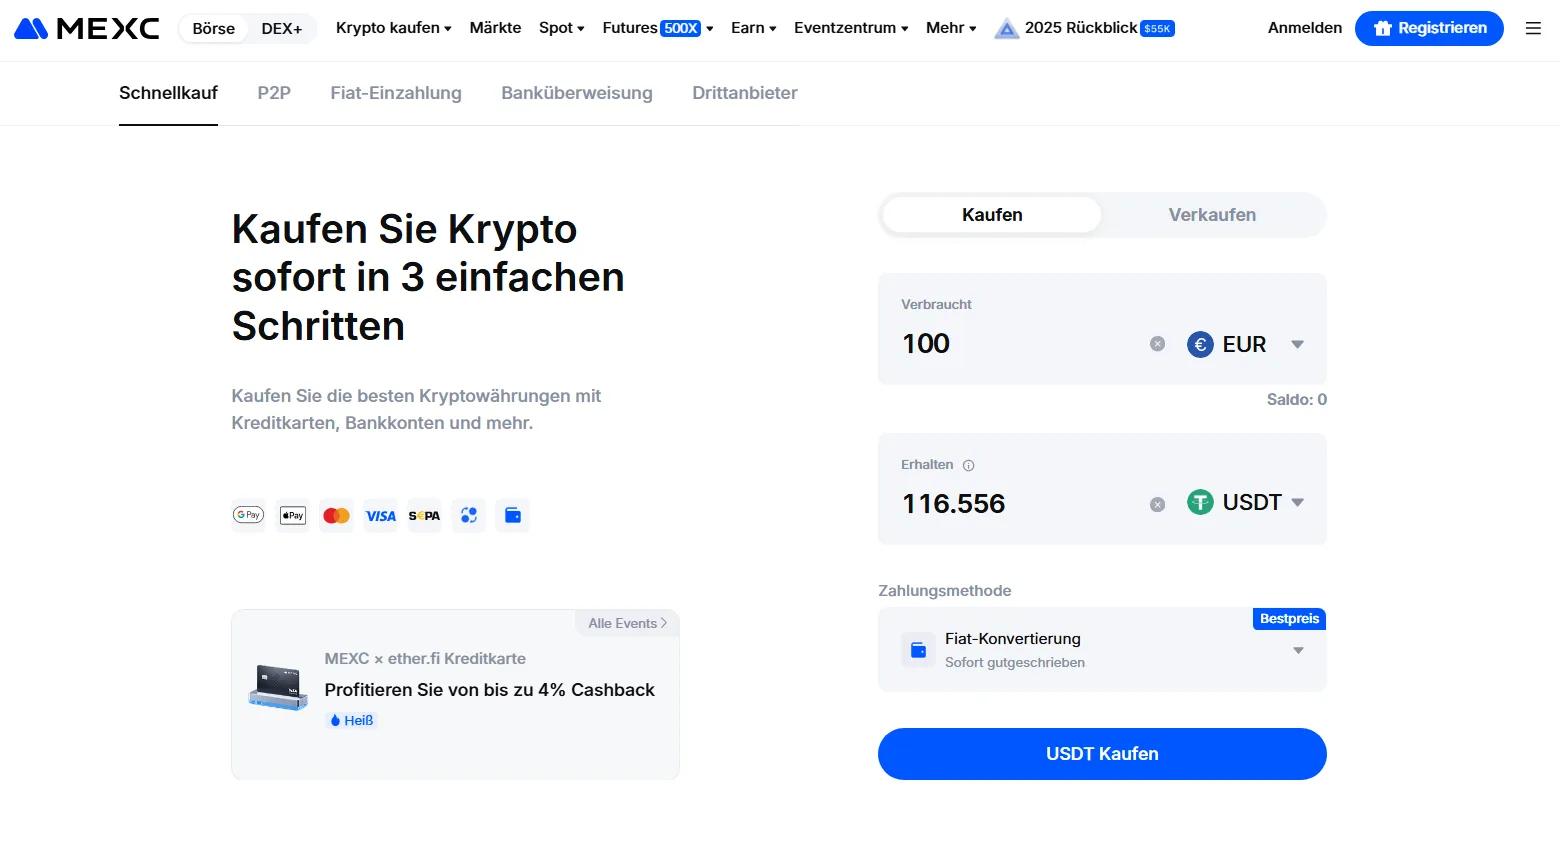The width and height of the screenshot is (1560, 862).
Task: Select the Schnellkauf tab
Action: coord(168,93)
